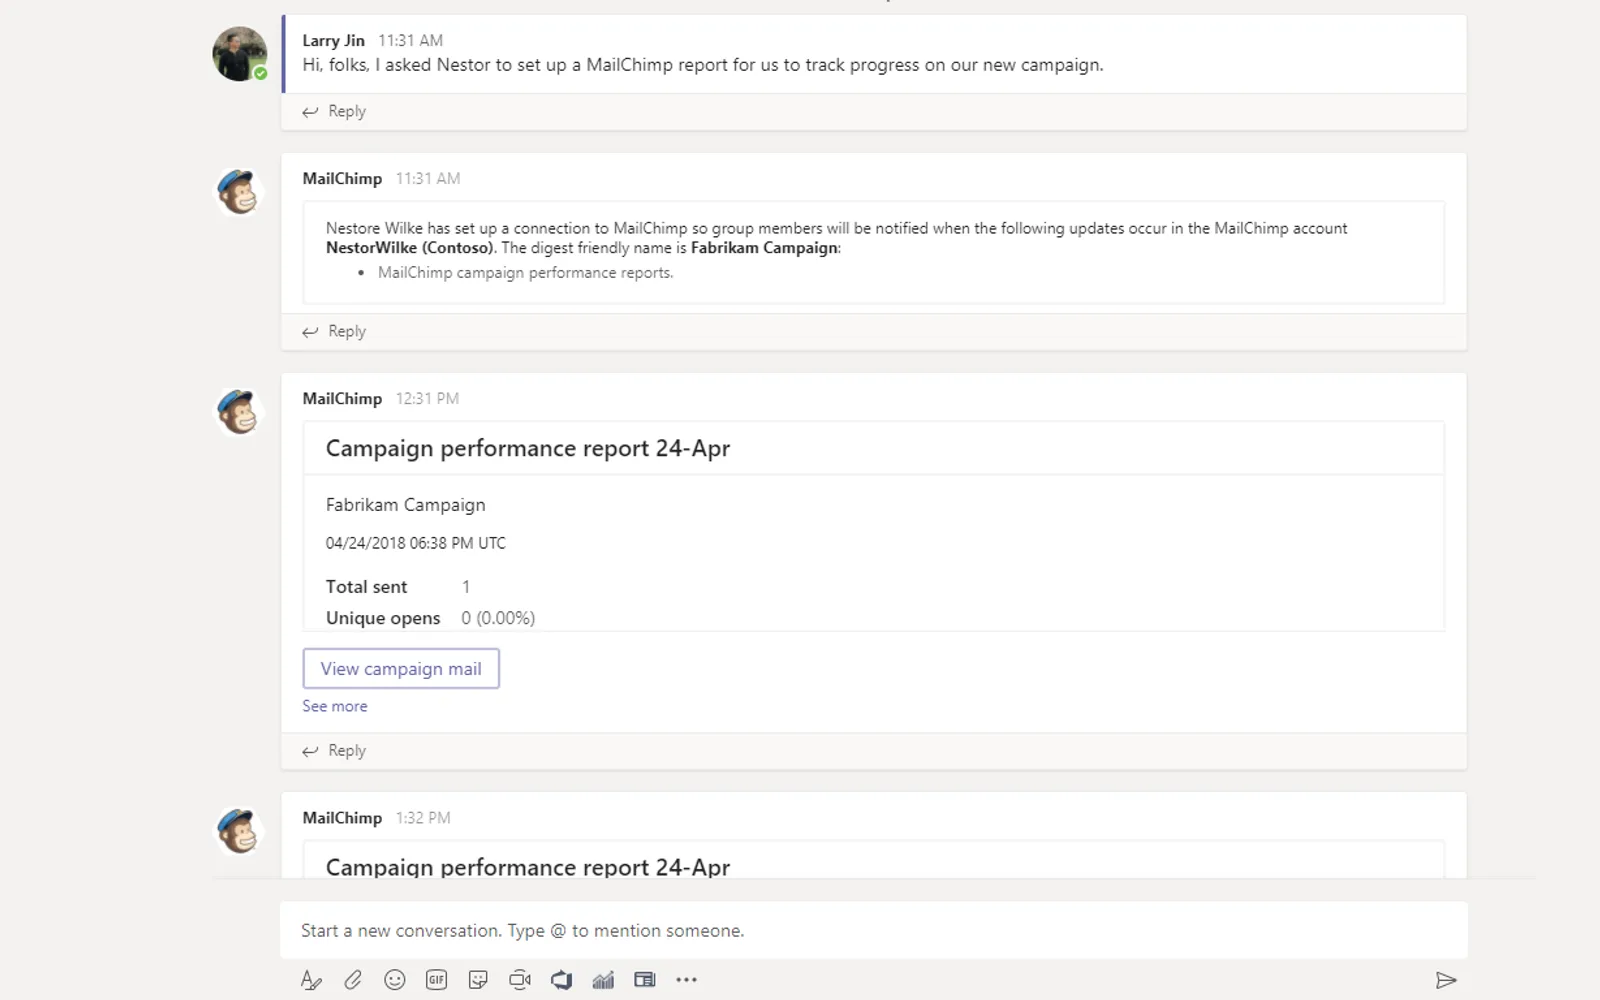The width and height of the screenshot is (1600, 1000).
Task: Open the text Format options icon
Action: (311, 980)
